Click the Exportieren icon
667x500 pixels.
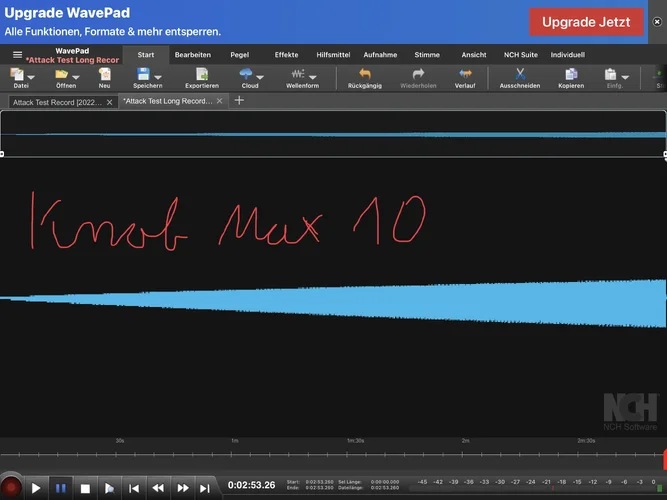click(x=201, y=75)
